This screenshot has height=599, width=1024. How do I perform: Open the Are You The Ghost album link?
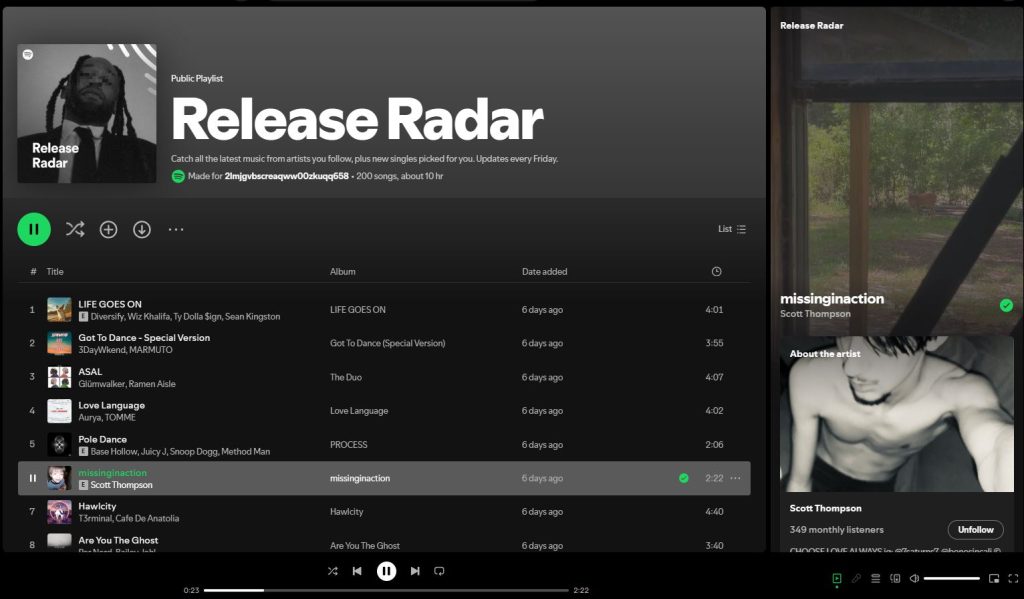(365, 545)
